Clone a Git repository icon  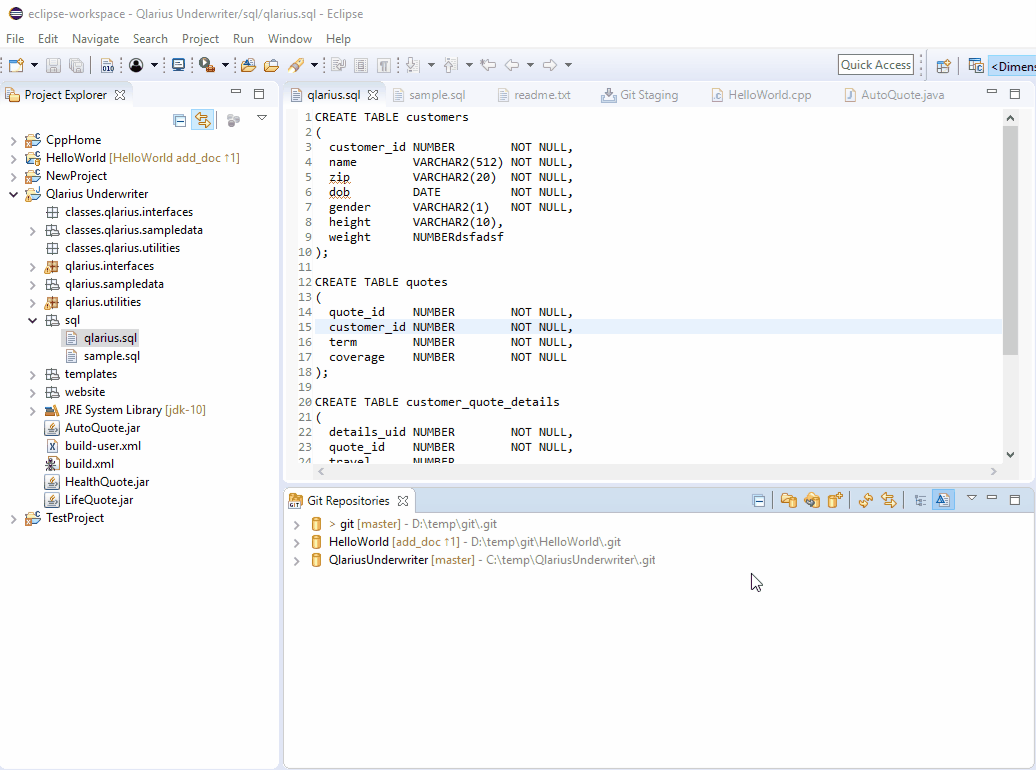[x=812, y=500]
